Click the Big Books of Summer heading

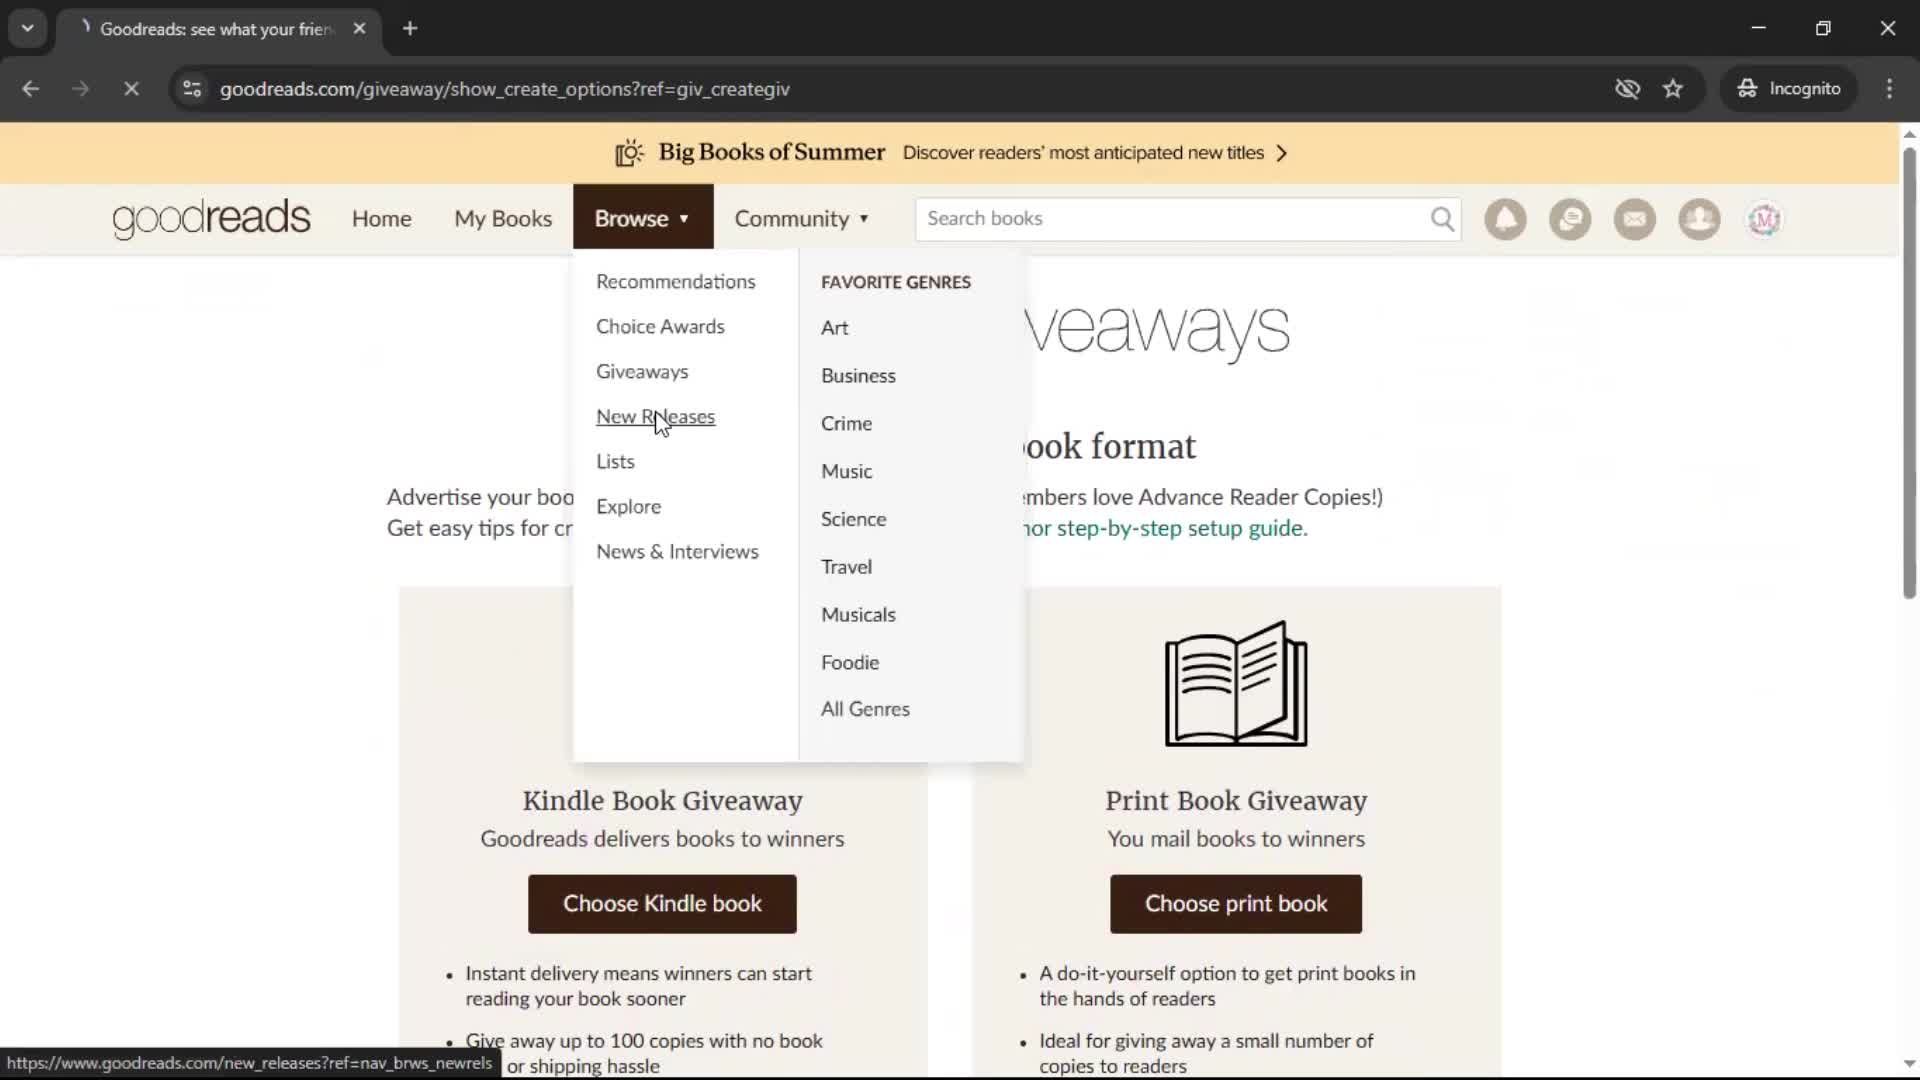point(771,152)
